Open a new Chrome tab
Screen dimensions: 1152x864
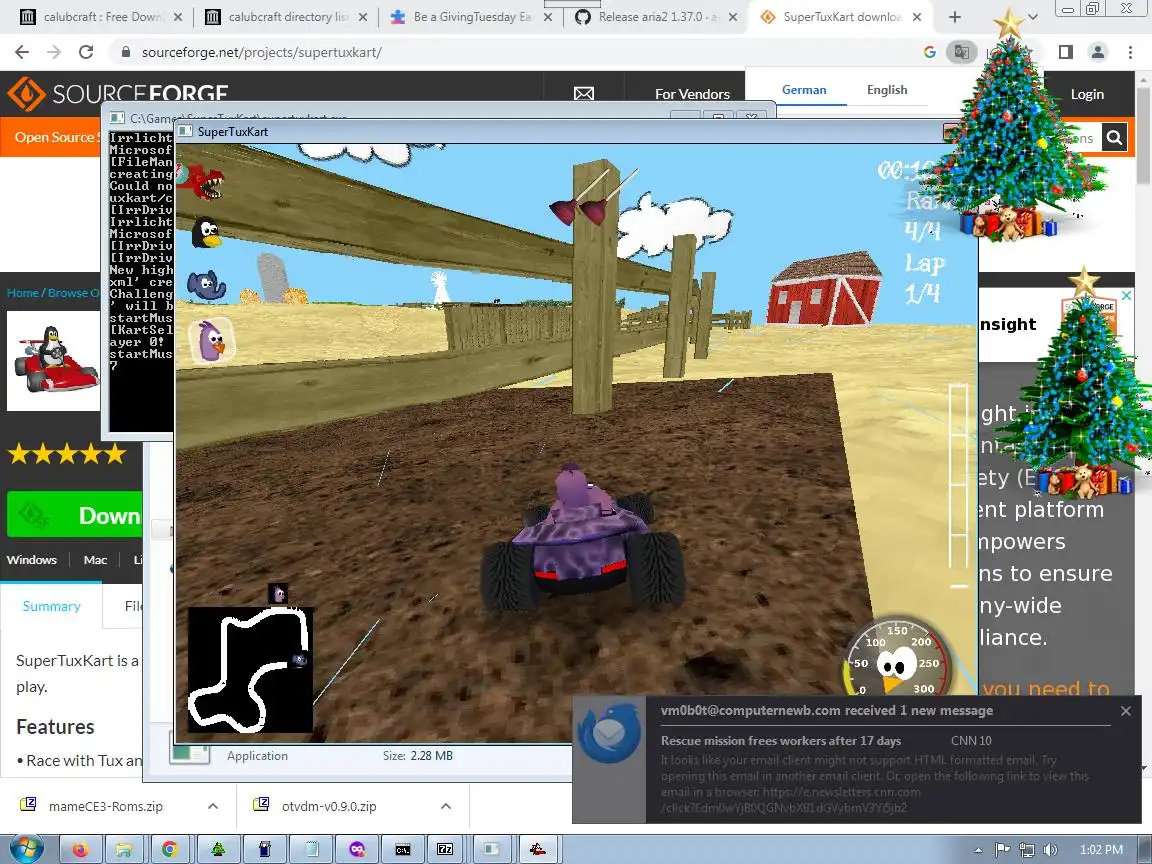click(x=954, y=17)
